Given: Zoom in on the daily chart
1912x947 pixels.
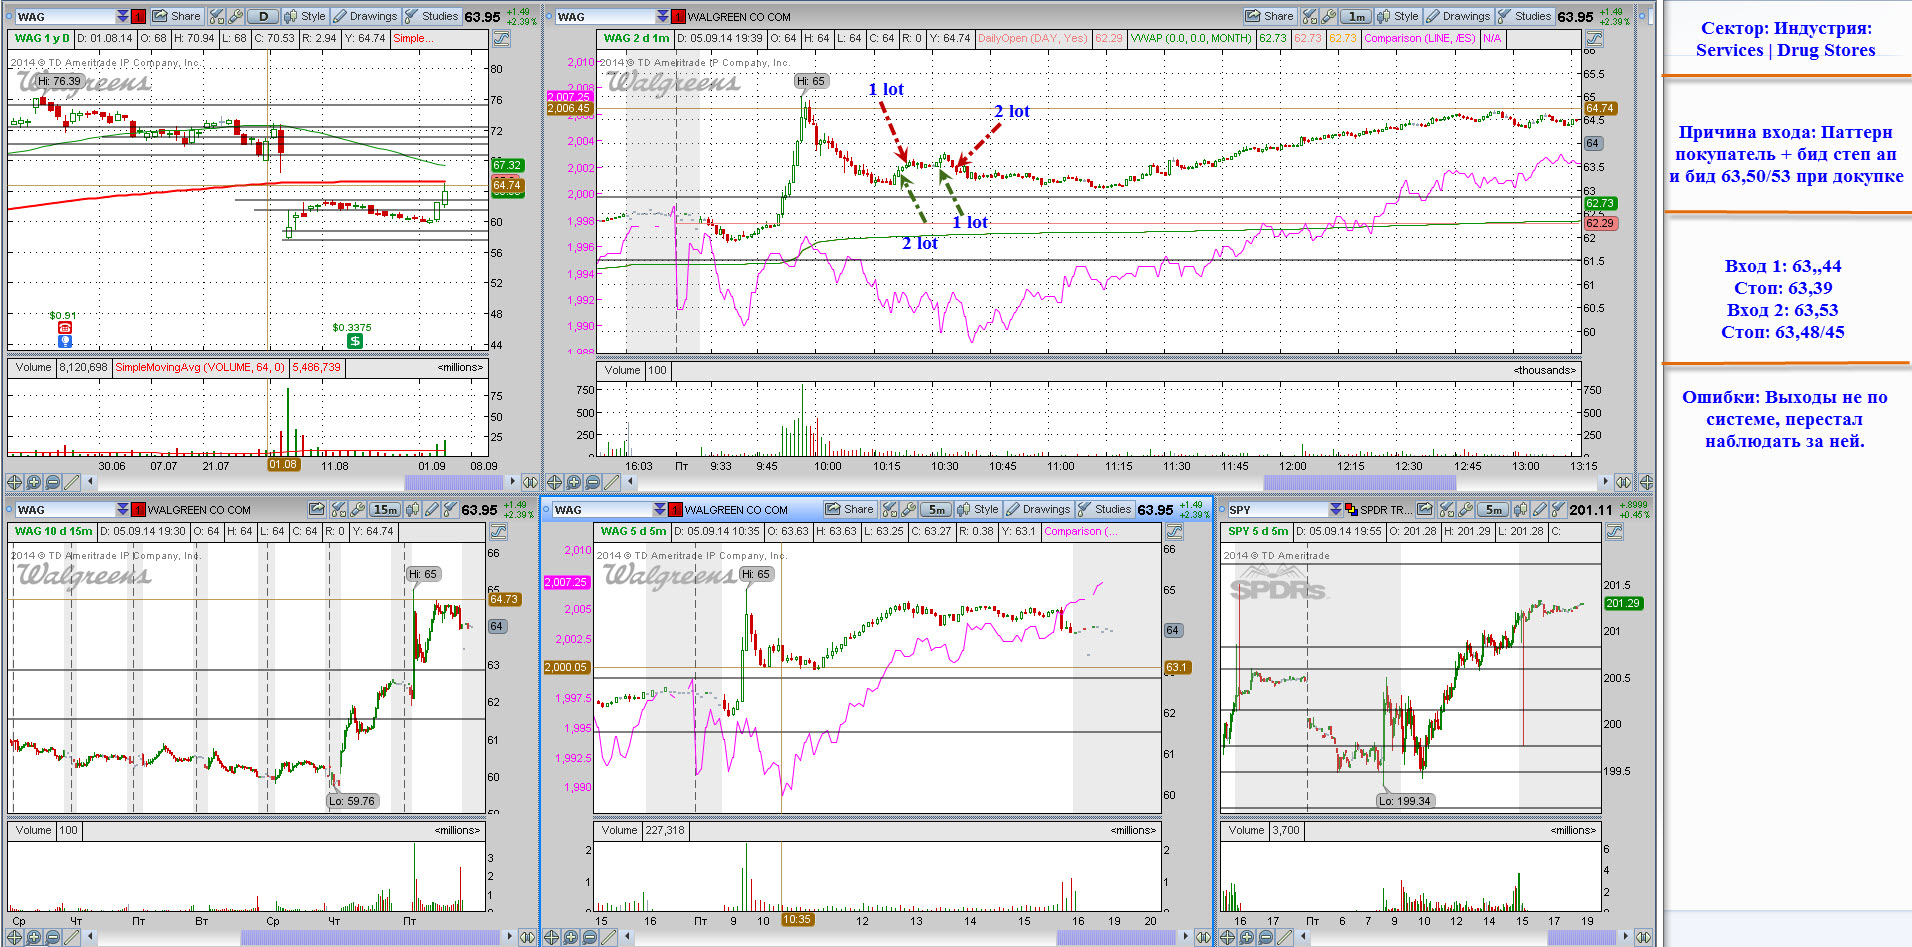Looking at the screenshot, I should (34, 482).
